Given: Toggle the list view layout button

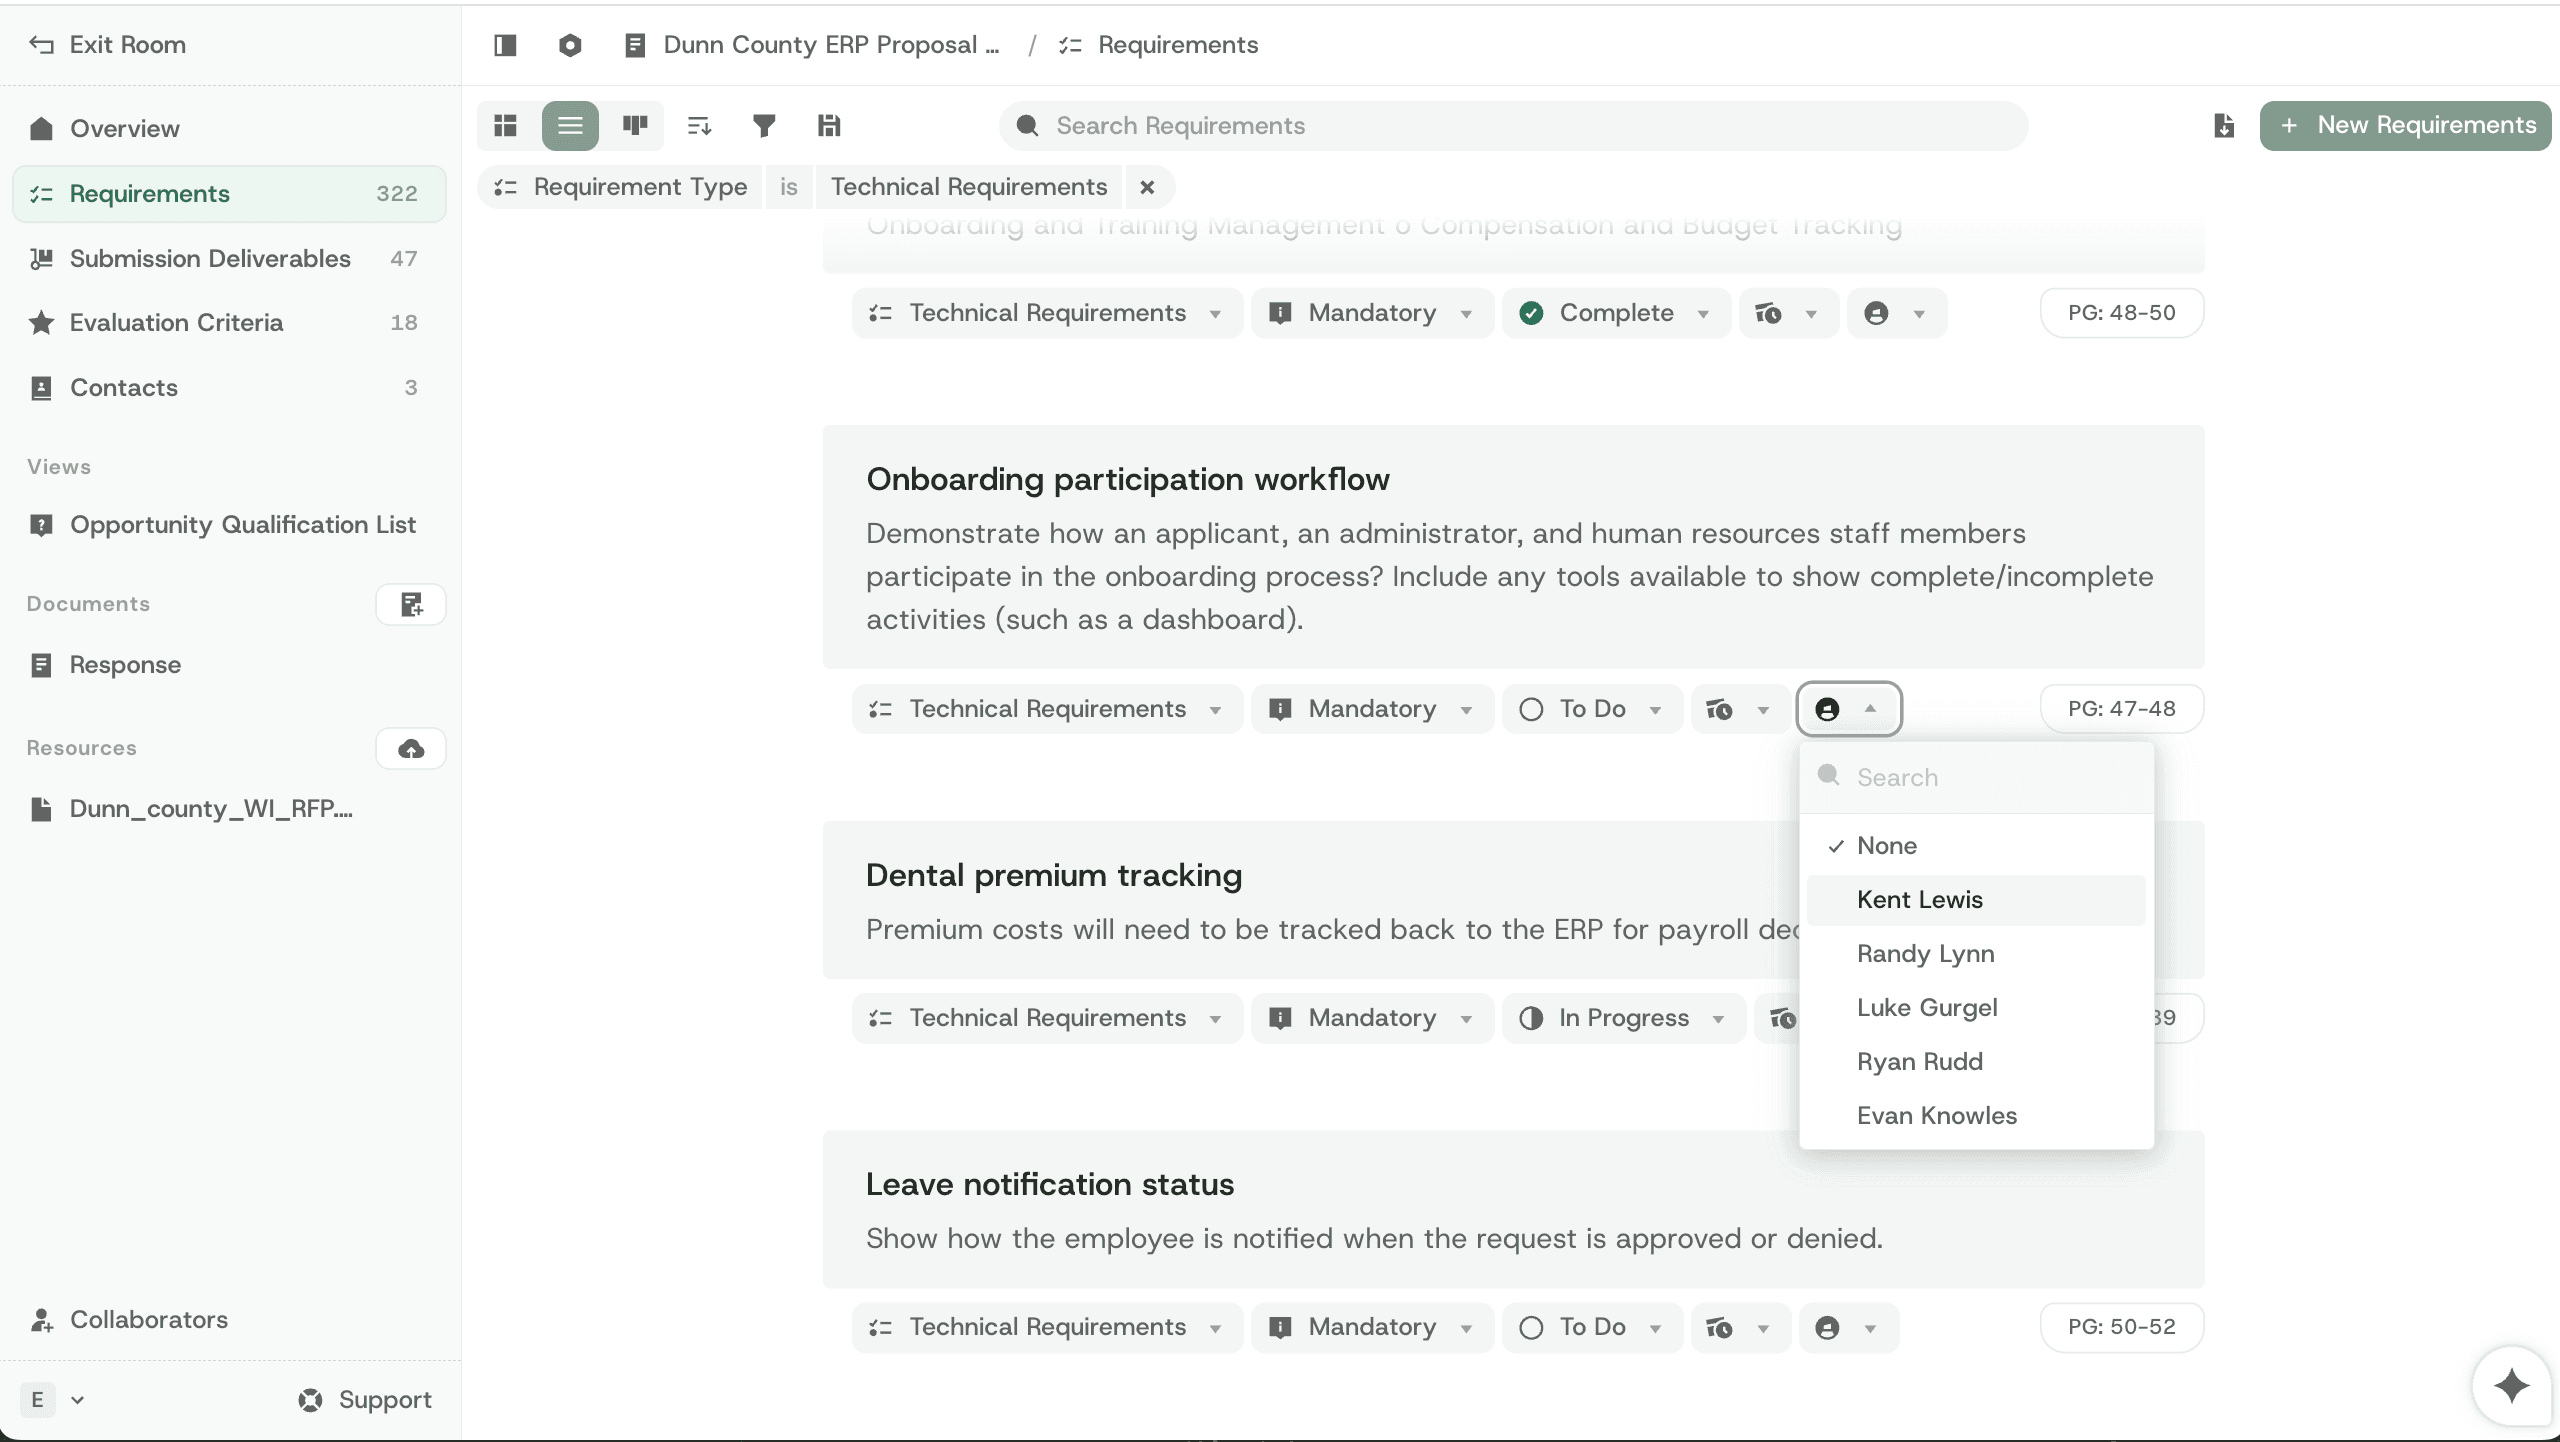Looking at the screenshot, I should tap(570, 125).
